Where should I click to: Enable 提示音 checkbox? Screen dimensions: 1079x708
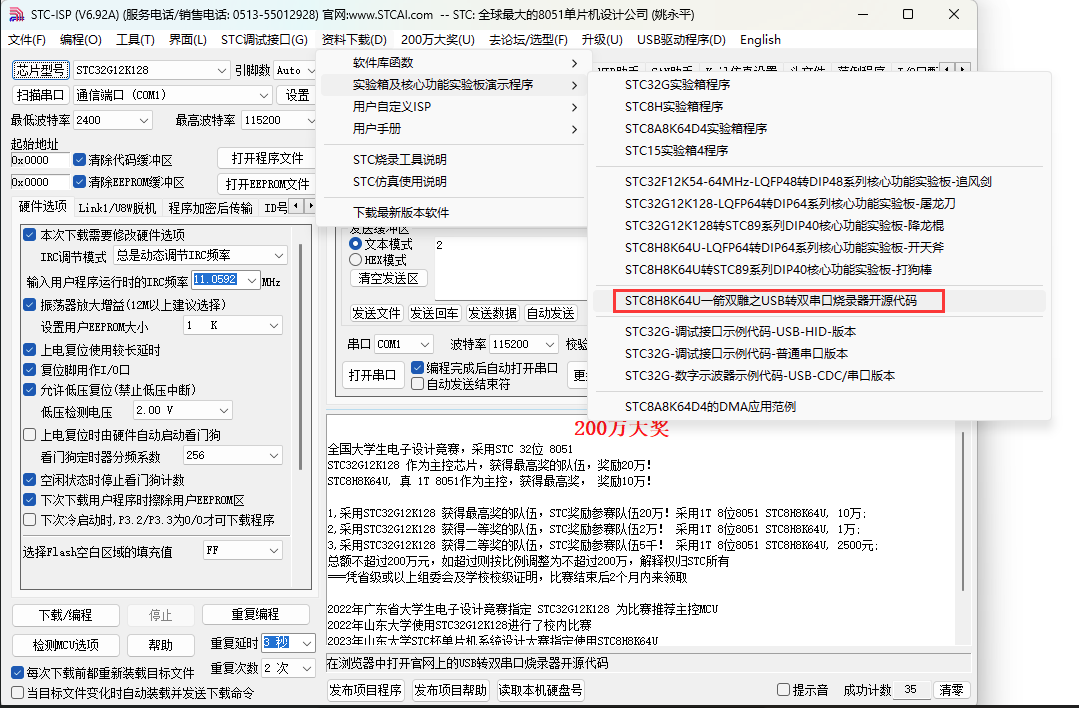[x=783, y=689]
